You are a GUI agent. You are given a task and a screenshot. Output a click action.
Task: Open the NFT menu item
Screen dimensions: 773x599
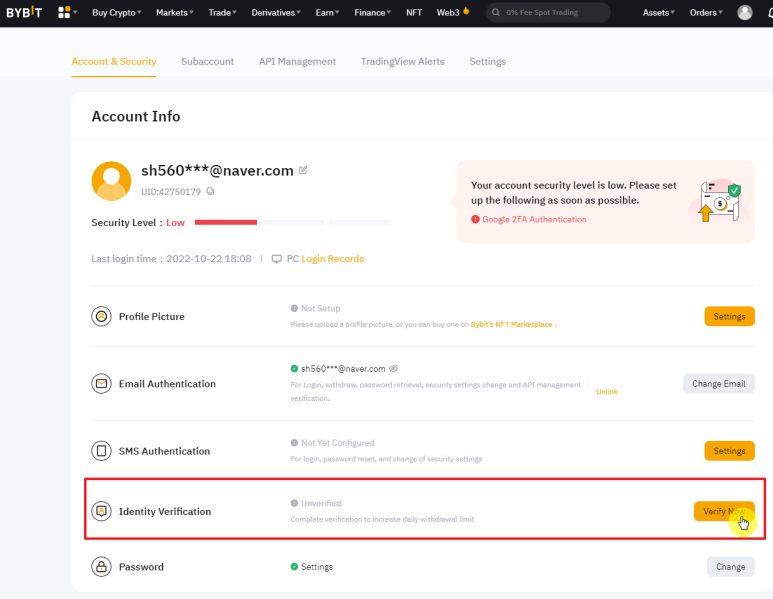tap(414, 12)
